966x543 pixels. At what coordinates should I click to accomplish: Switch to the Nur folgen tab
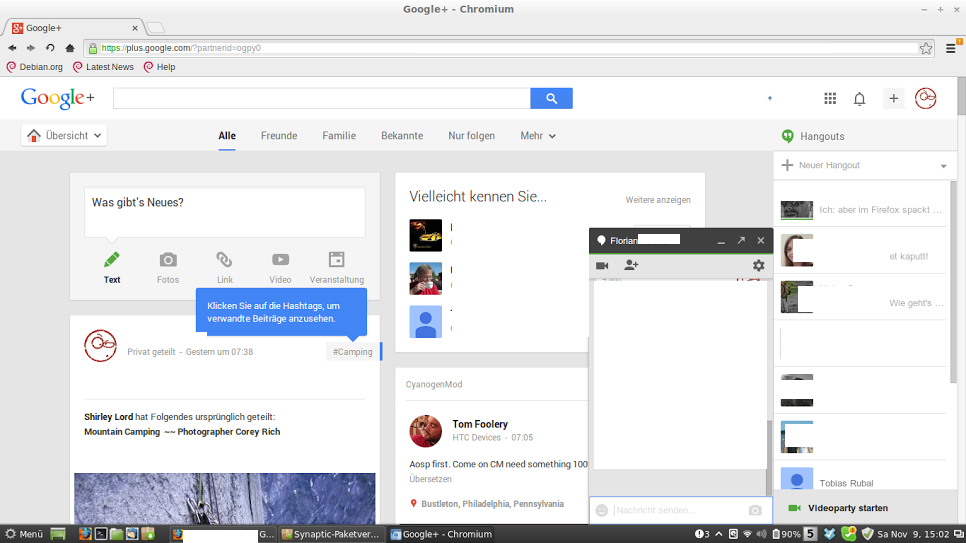pos(471,136)
